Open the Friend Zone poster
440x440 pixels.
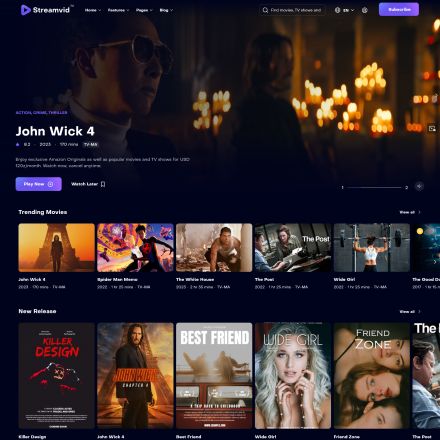pyautogui.click(x=372, y=375)
